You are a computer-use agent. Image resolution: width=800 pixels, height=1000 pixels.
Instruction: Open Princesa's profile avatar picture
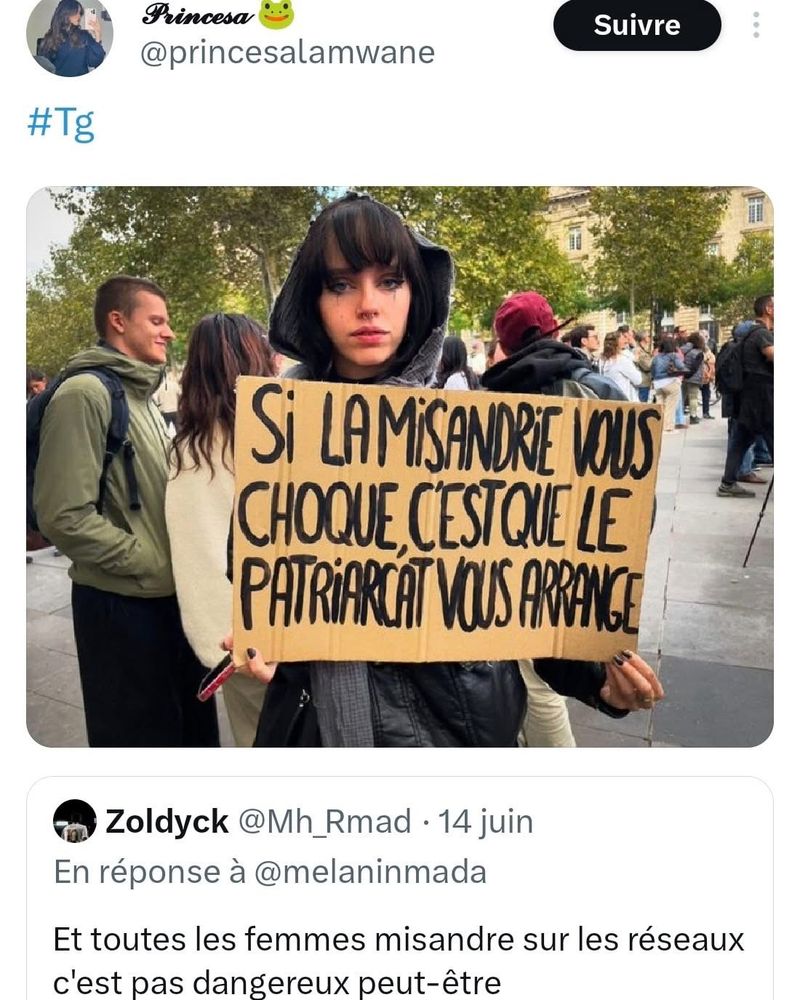pyautogui.click(x=70, y=38)
